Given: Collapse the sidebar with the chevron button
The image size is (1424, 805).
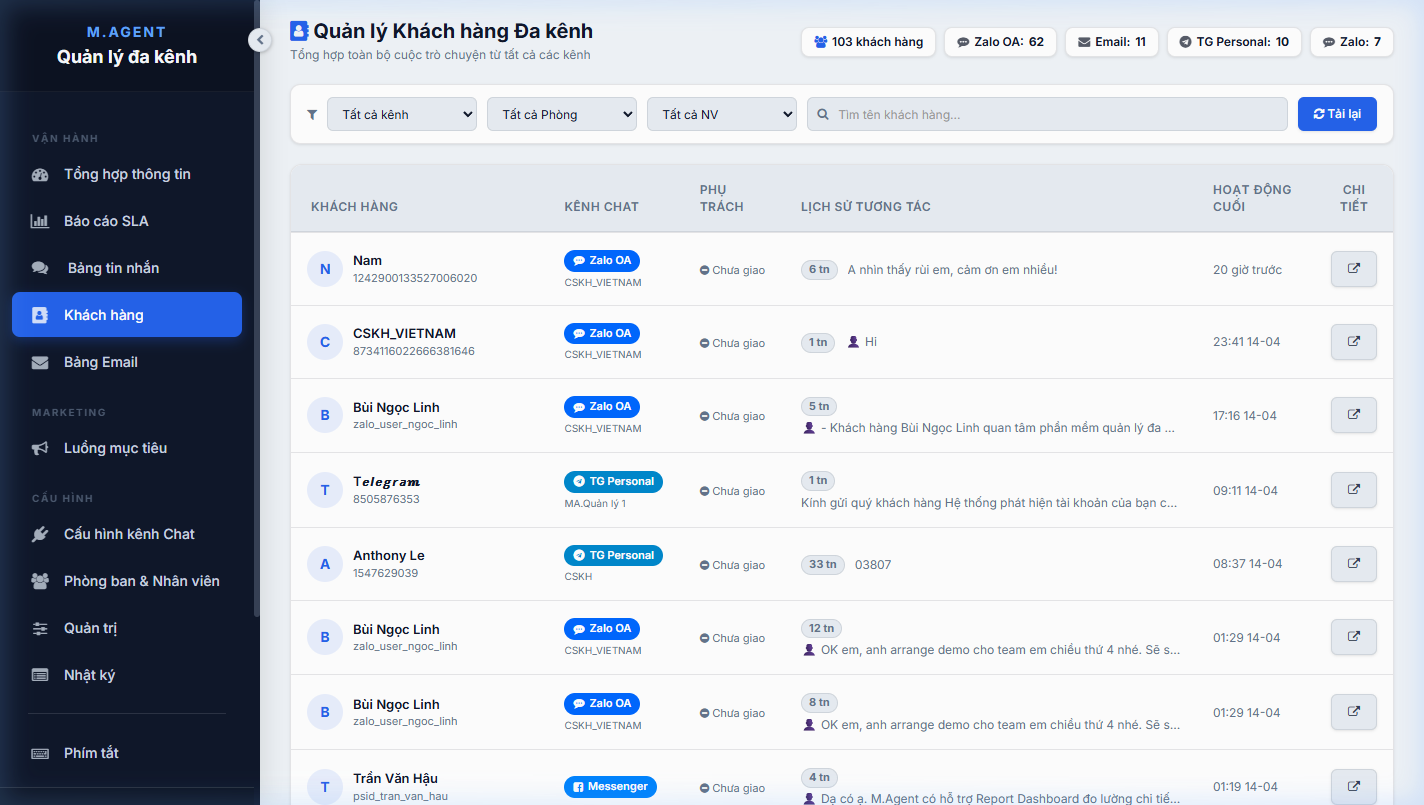Looking at the screenshot, I should pos(259,40).
